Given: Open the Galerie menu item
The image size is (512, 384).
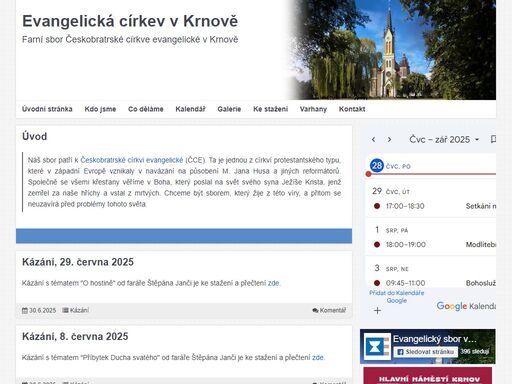Looking at the screenshot, I should (229, 109).
